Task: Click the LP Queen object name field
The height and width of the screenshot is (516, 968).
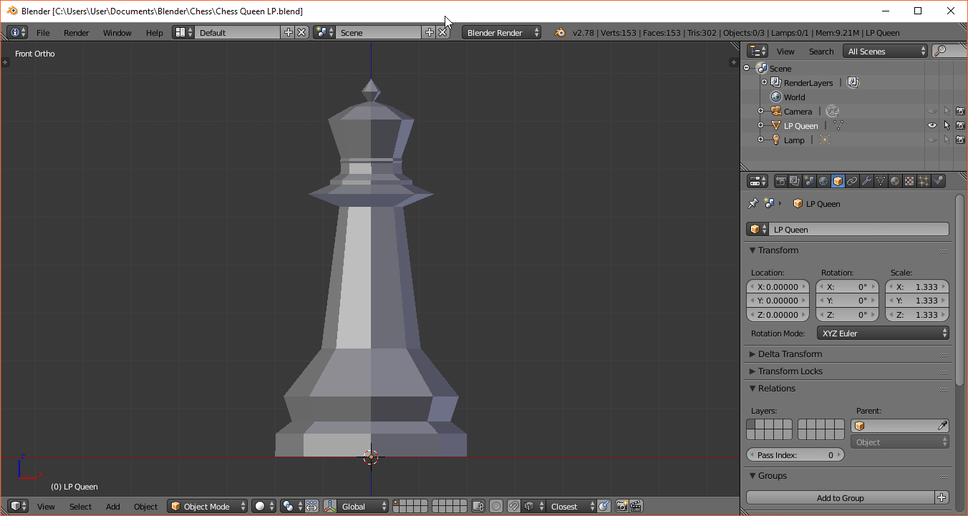Action: pyautogui.click(x=857, y=229)
